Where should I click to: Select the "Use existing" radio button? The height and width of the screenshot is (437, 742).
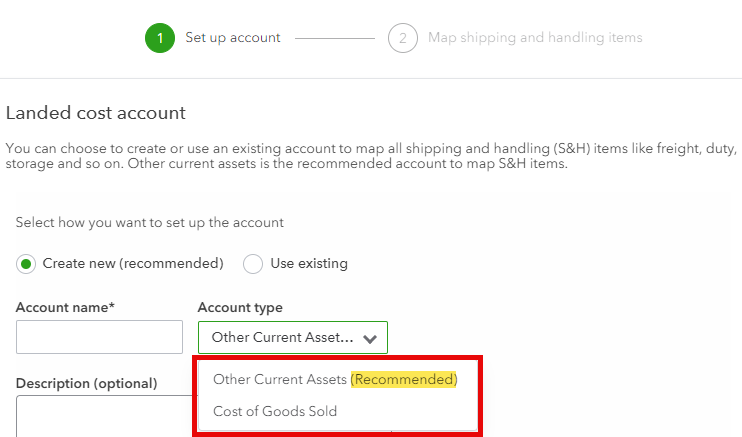(x=253, y=264)
